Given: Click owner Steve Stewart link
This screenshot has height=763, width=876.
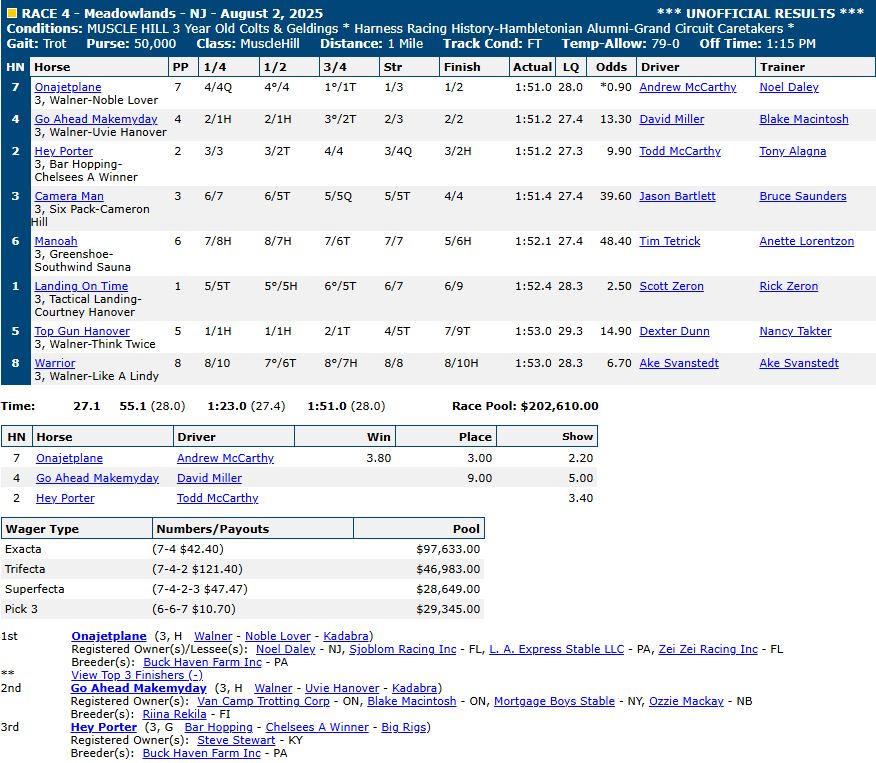Looking at the screenshot, I should (236, 740).
